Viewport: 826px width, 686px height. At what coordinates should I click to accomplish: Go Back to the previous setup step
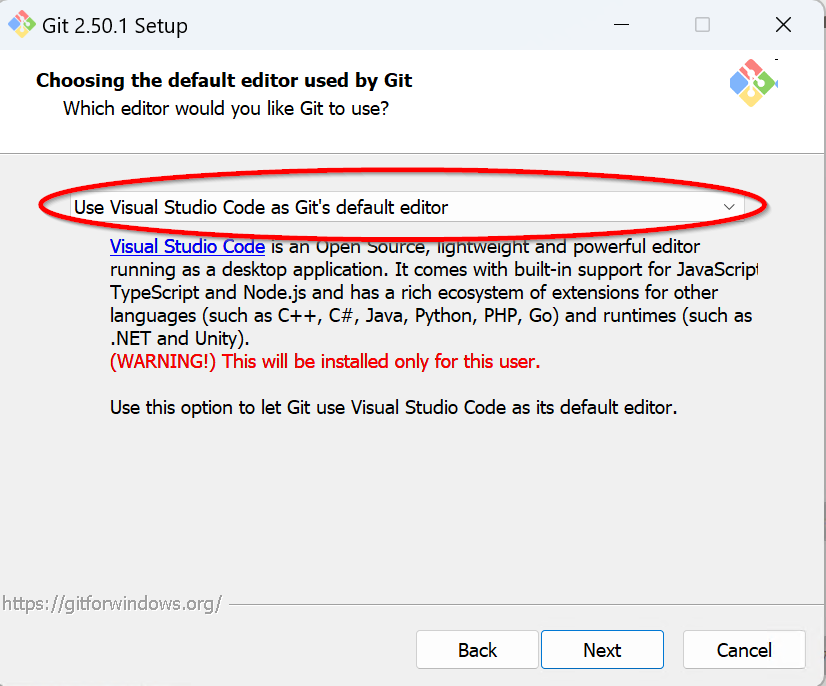click(477, 649)
